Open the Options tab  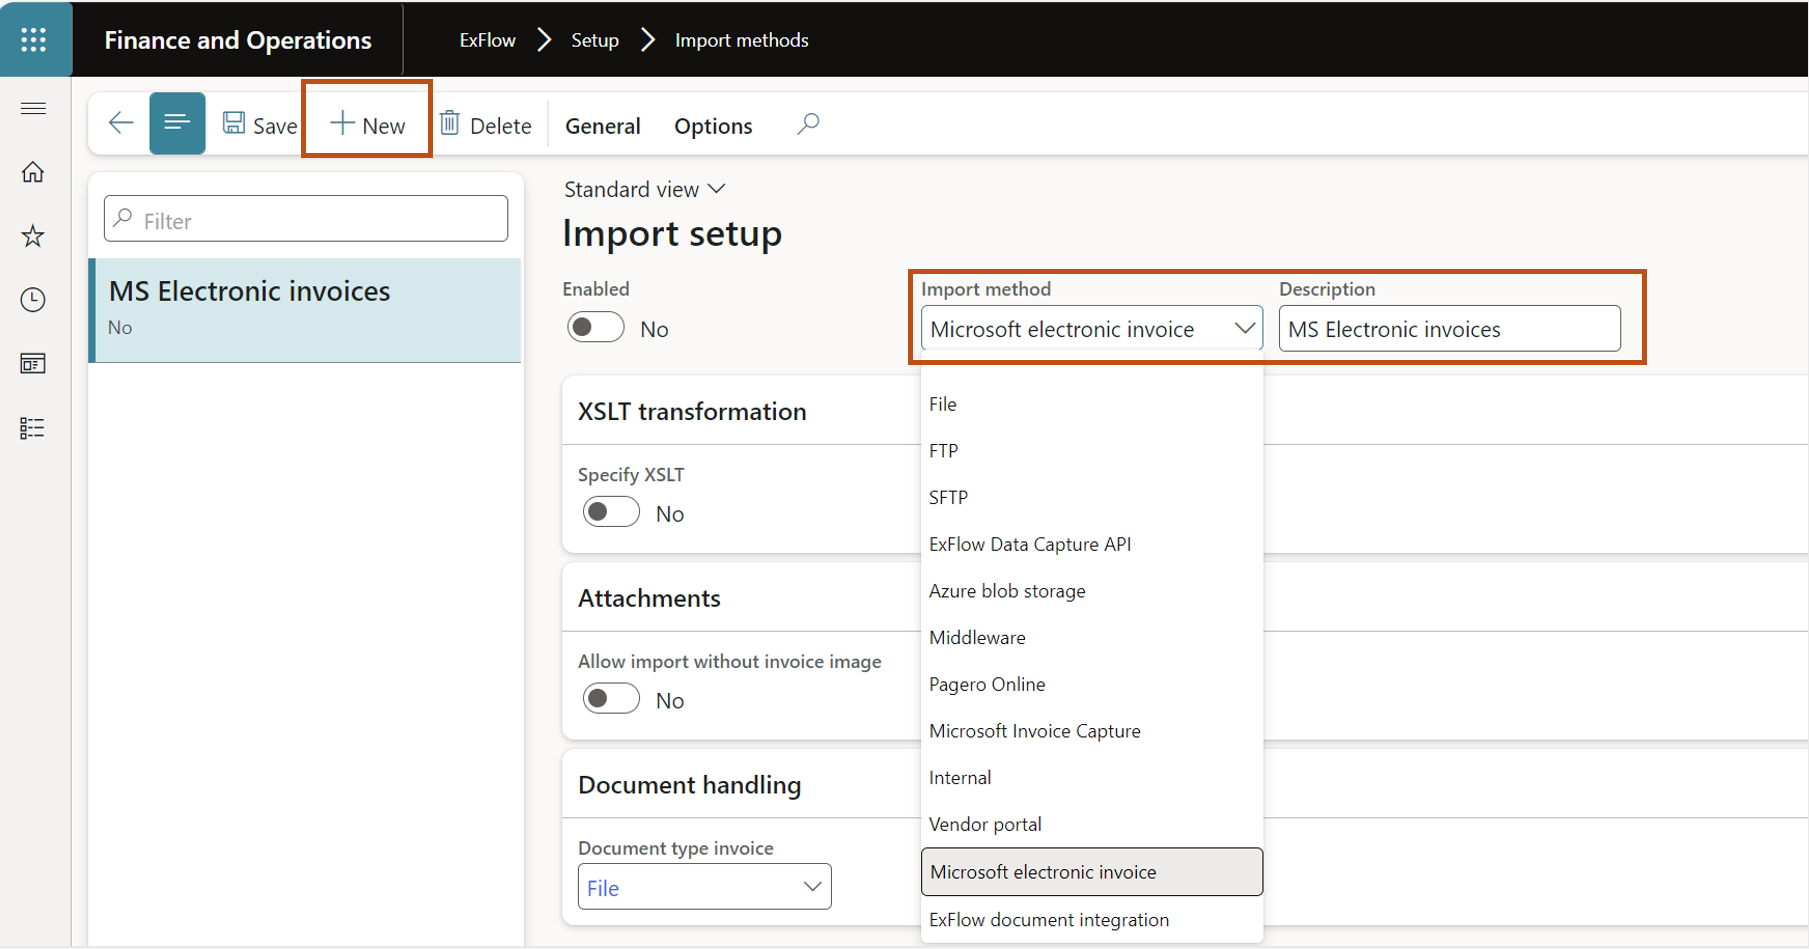(x=713, y=125)
